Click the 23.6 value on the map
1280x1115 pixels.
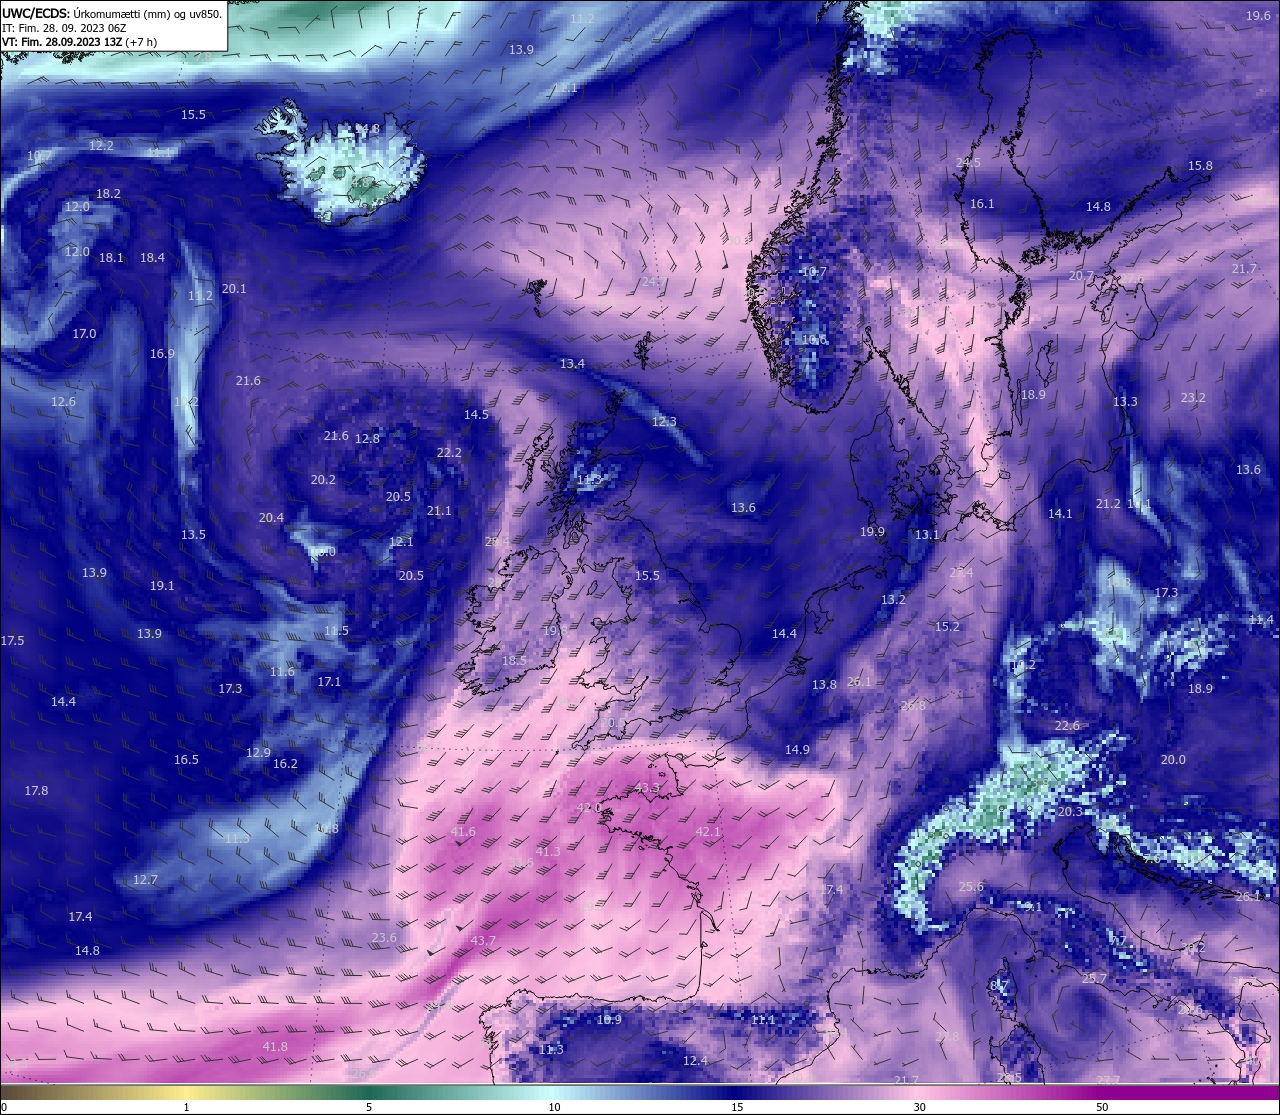(x=384, y=938)
